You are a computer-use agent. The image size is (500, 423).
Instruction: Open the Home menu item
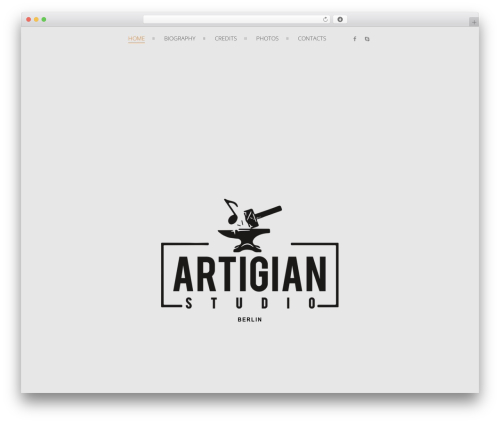point(136,39)
